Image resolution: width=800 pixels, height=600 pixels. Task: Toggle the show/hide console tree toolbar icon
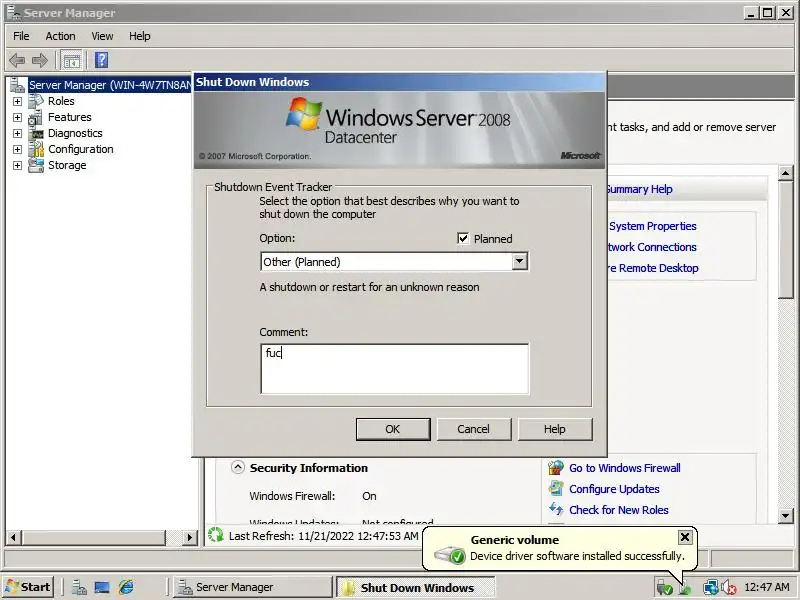[71, 61]
